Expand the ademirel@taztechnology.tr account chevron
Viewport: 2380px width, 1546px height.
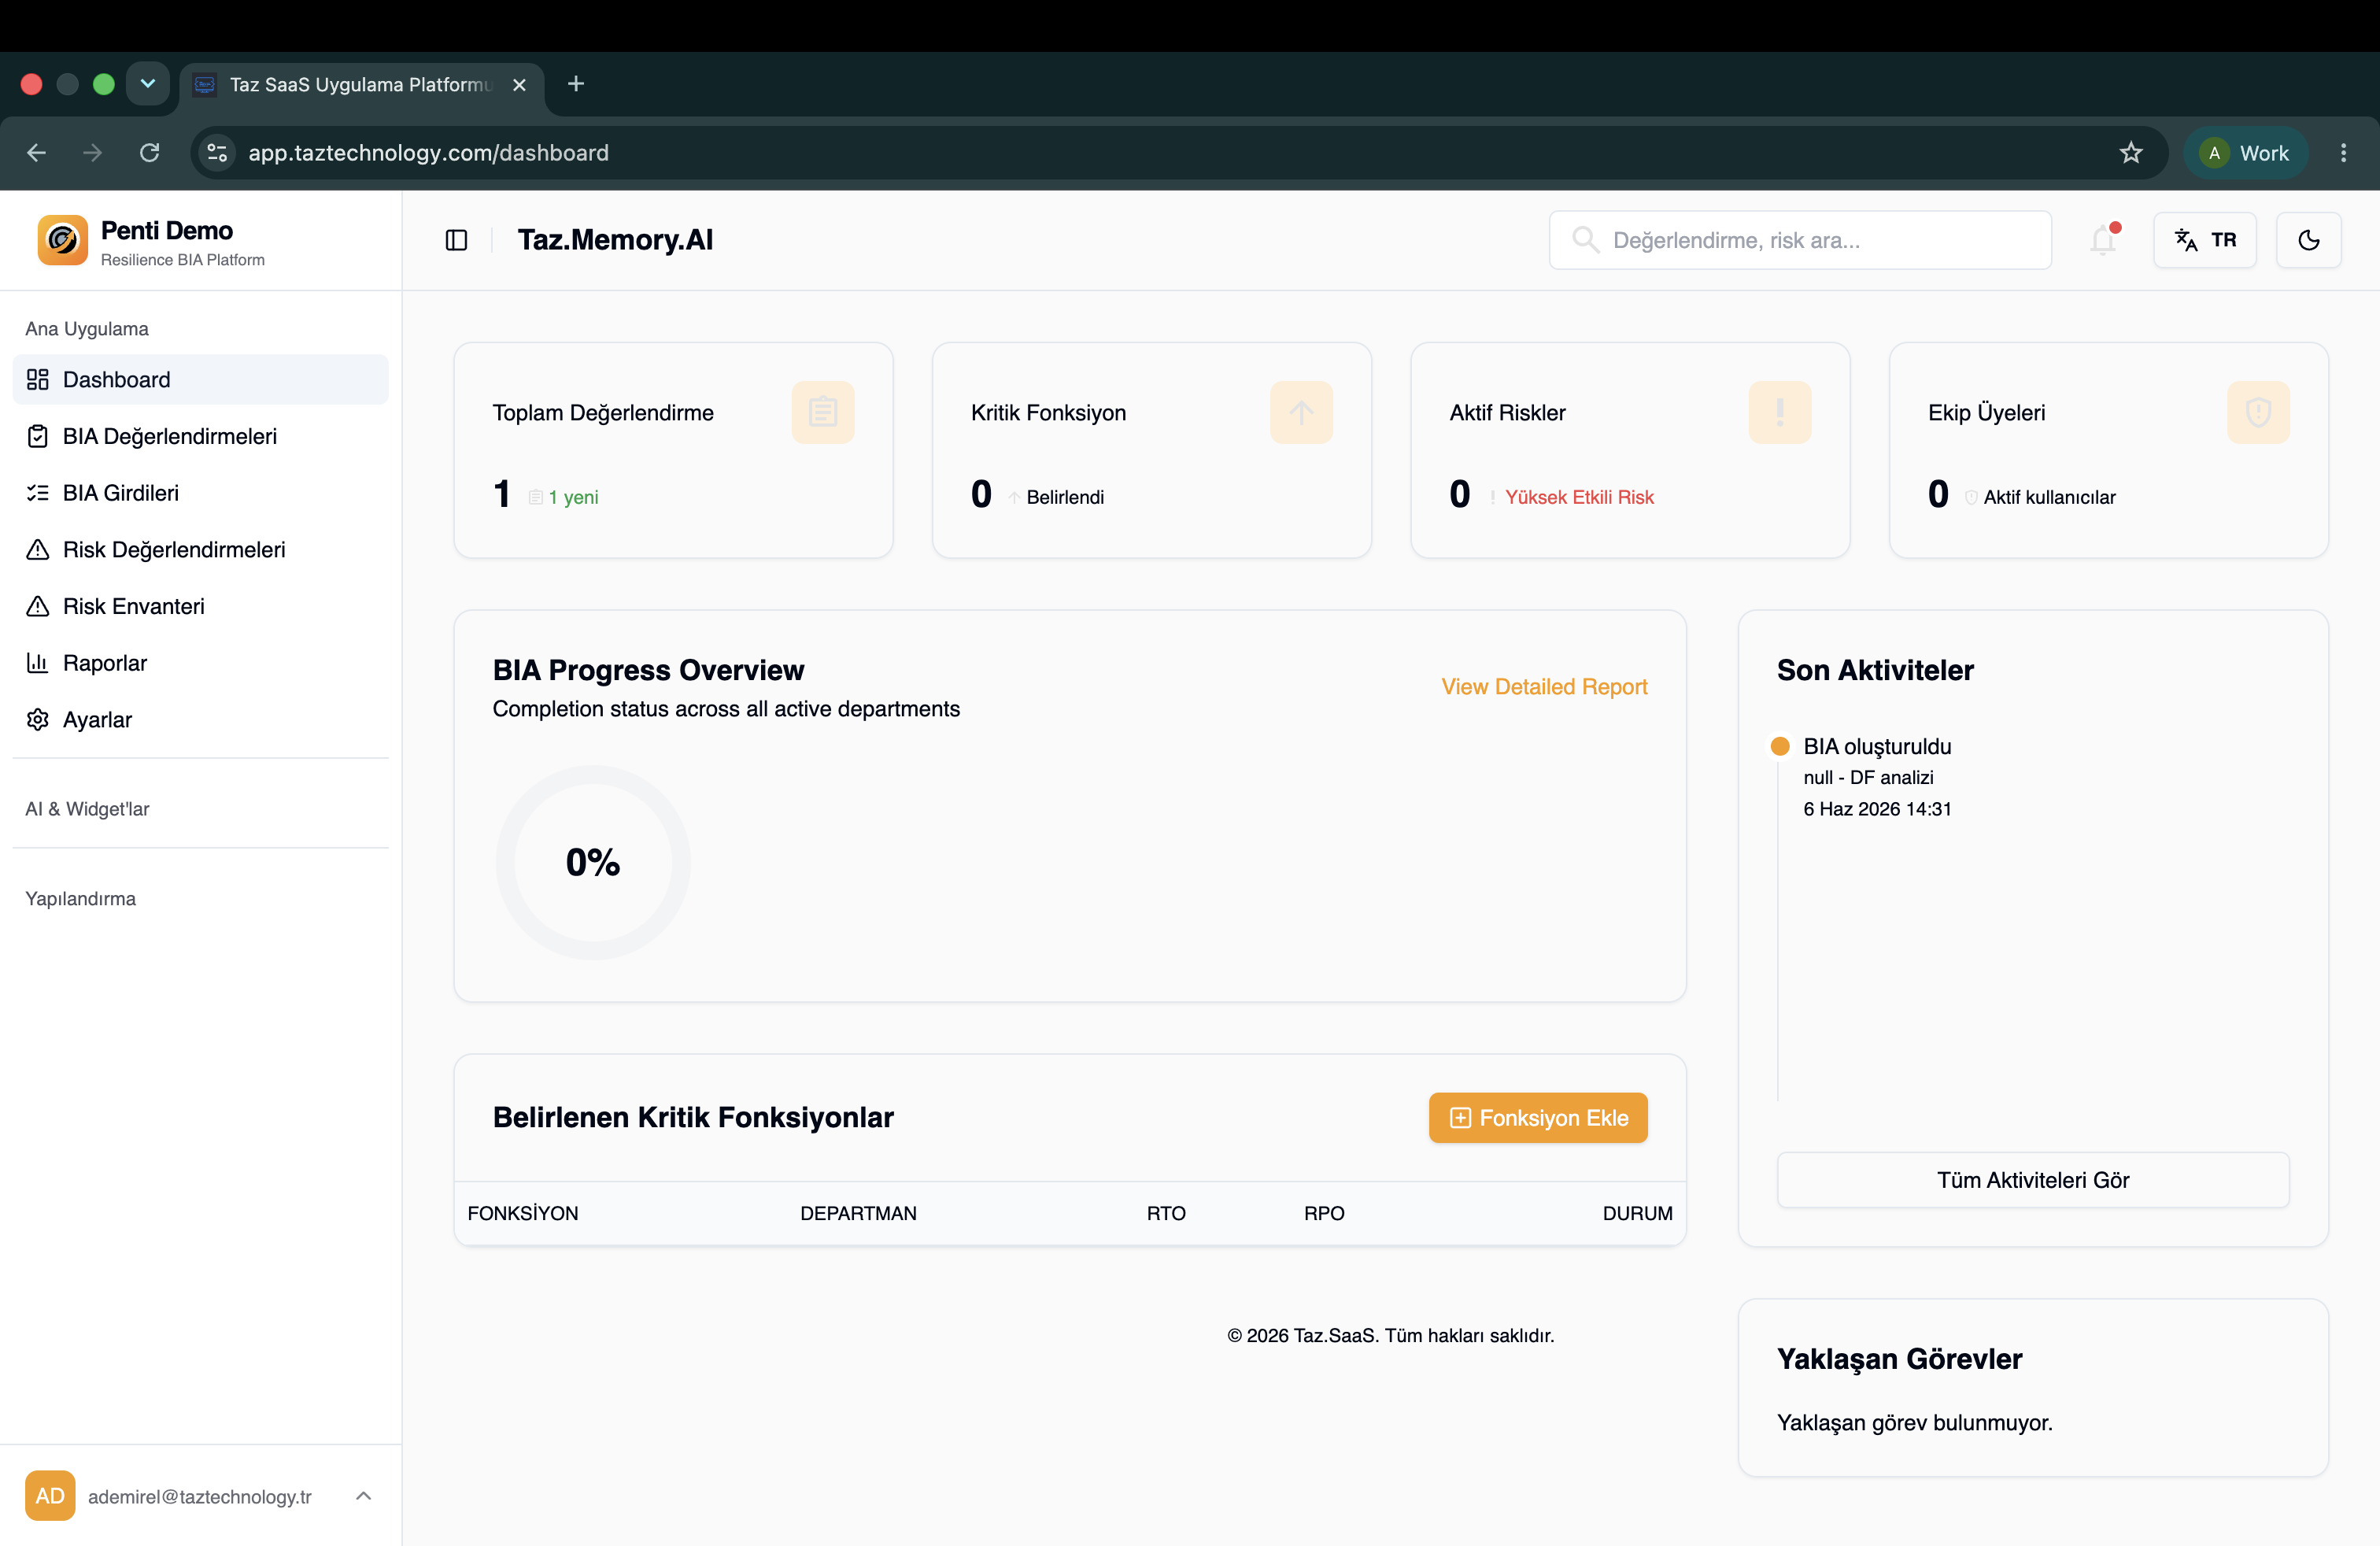click(x=363, y=1496)
